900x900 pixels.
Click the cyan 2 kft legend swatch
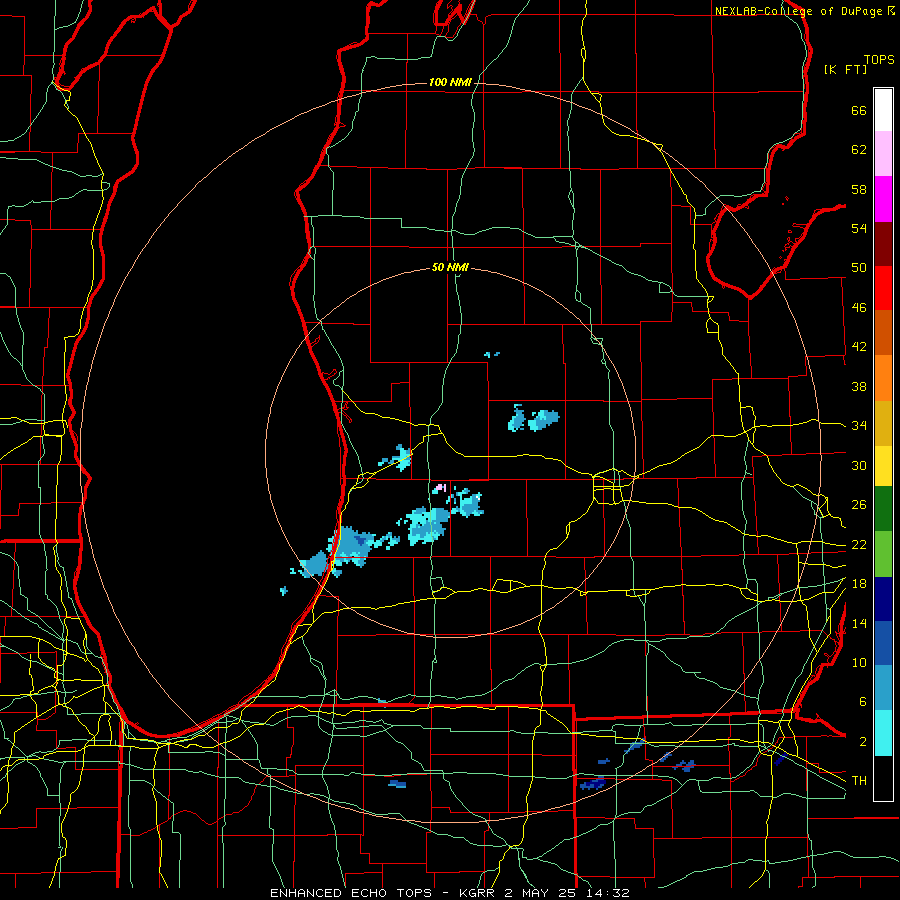[x=883, y=733]
